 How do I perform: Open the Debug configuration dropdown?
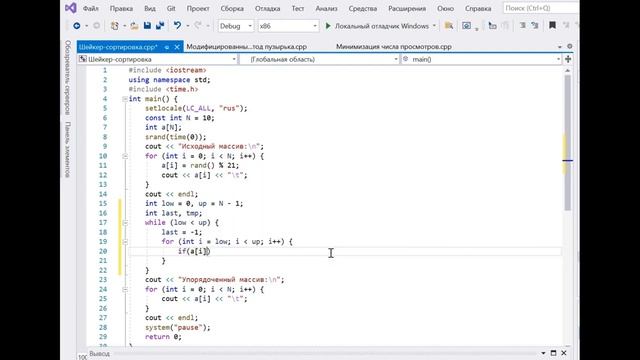coord(236,26)
